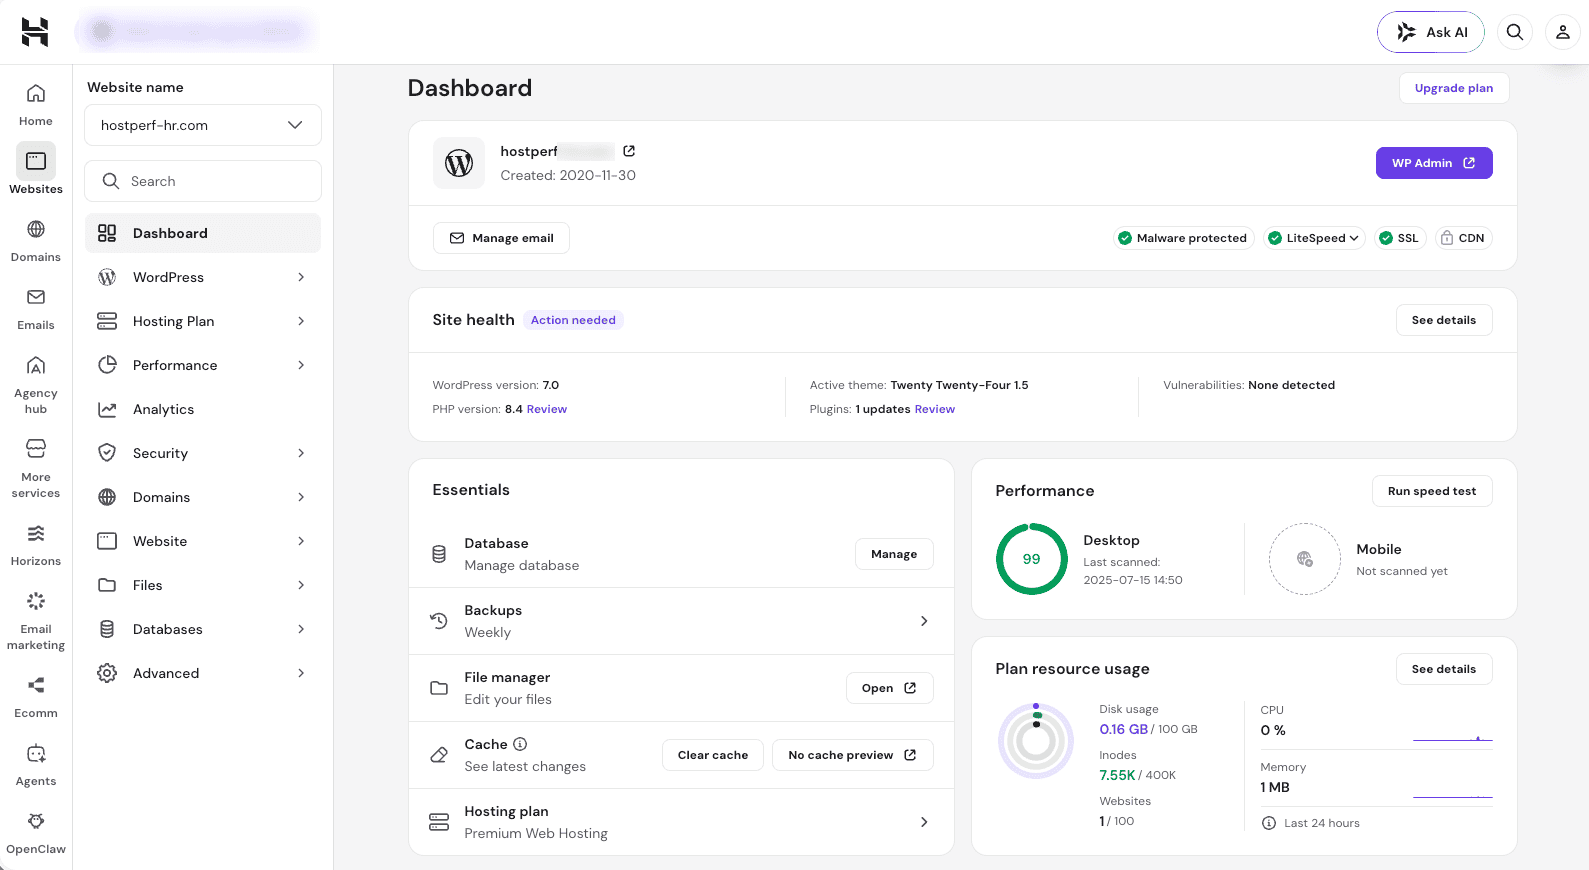The image size is (1589, 870).
Task: Click See details in Plan resource usage
Action: tap(1444, 669)
